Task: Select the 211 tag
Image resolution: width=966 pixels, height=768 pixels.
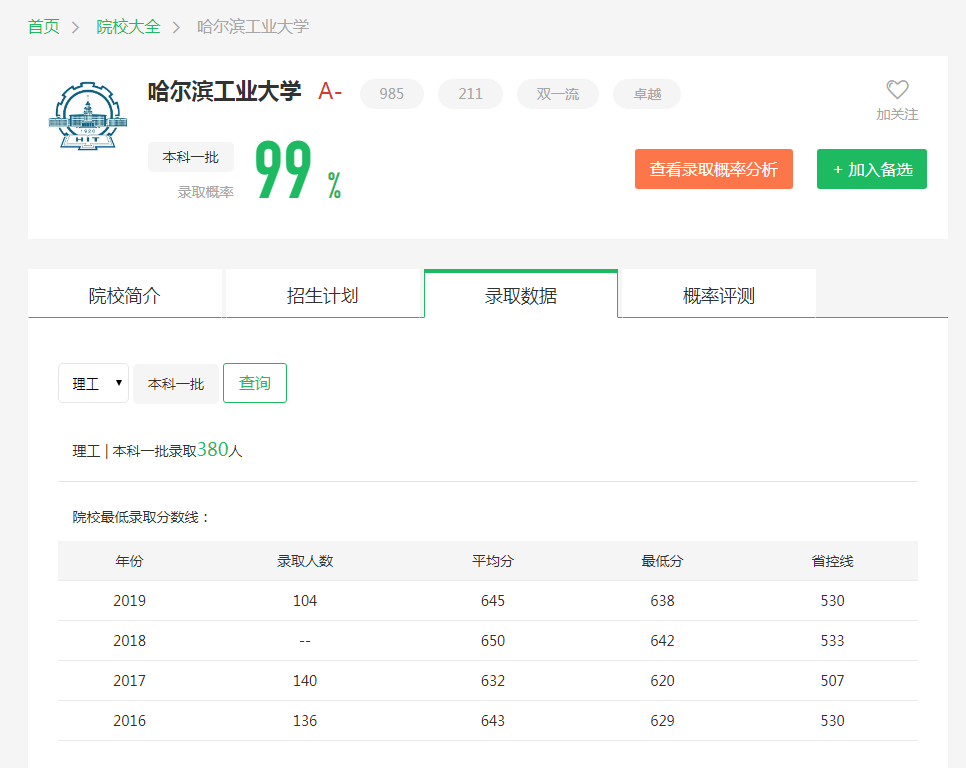Action: tap(470, 94)
